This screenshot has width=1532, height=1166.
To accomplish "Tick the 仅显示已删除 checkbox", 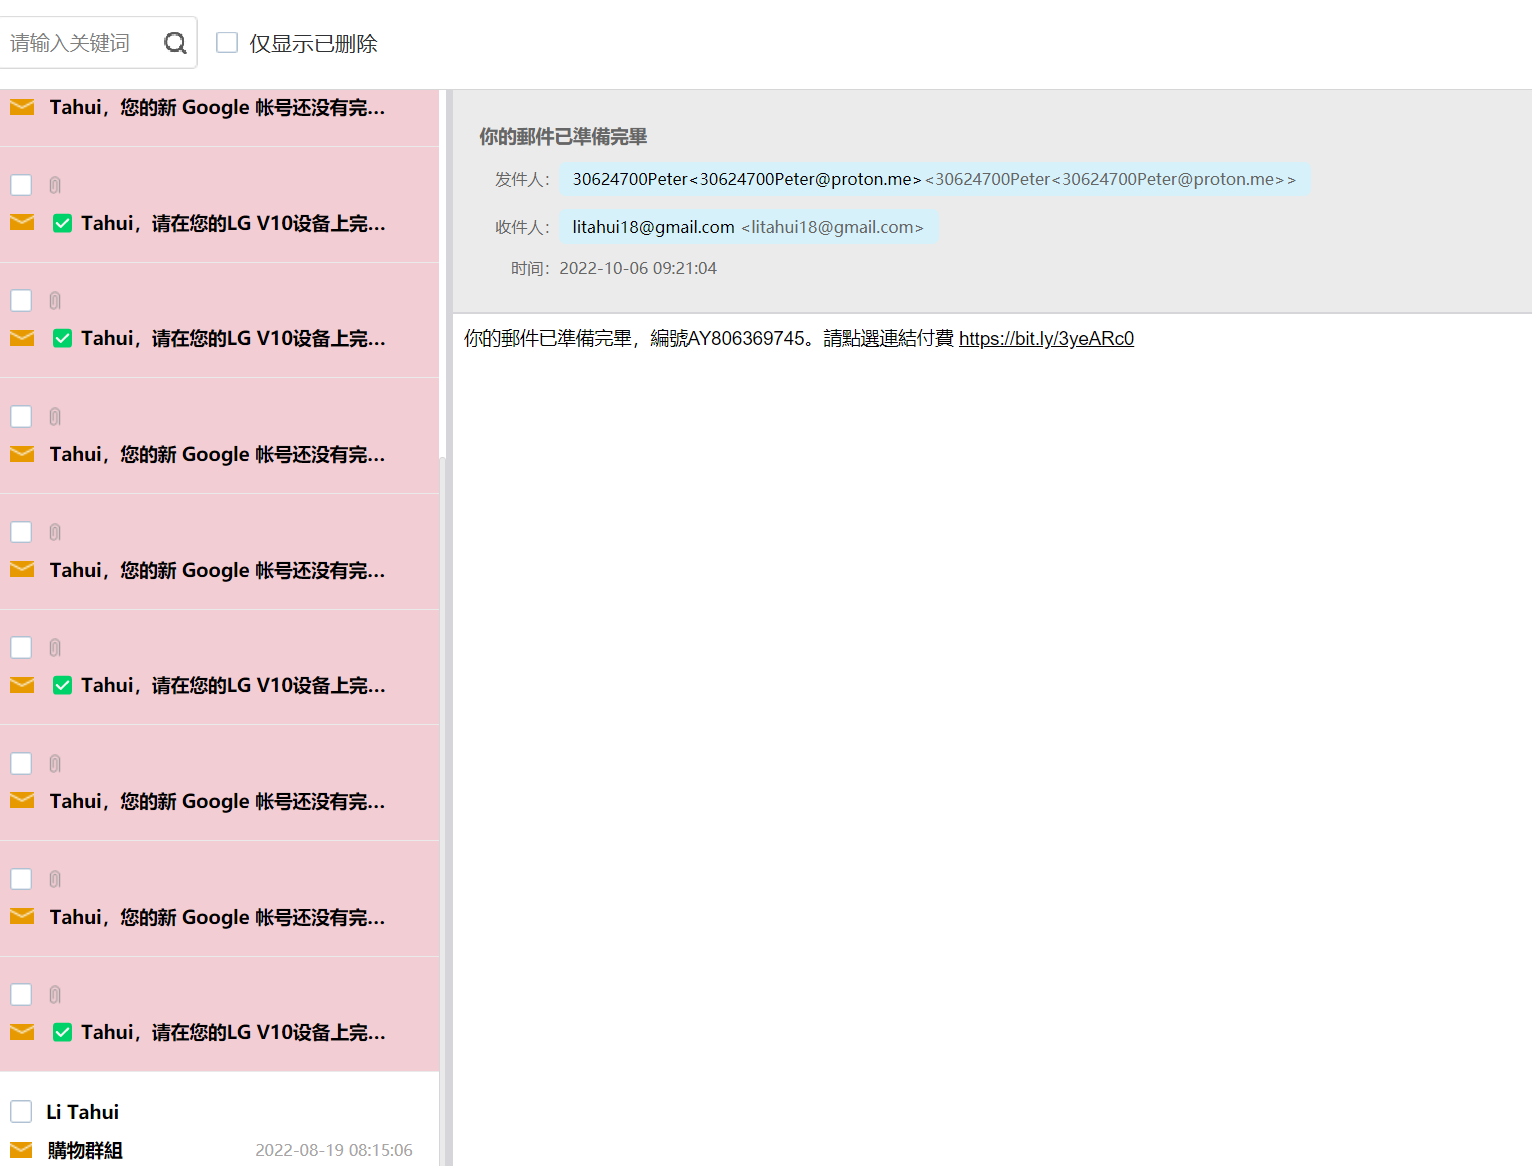I will pyautogui.click(x=227, y=42).
